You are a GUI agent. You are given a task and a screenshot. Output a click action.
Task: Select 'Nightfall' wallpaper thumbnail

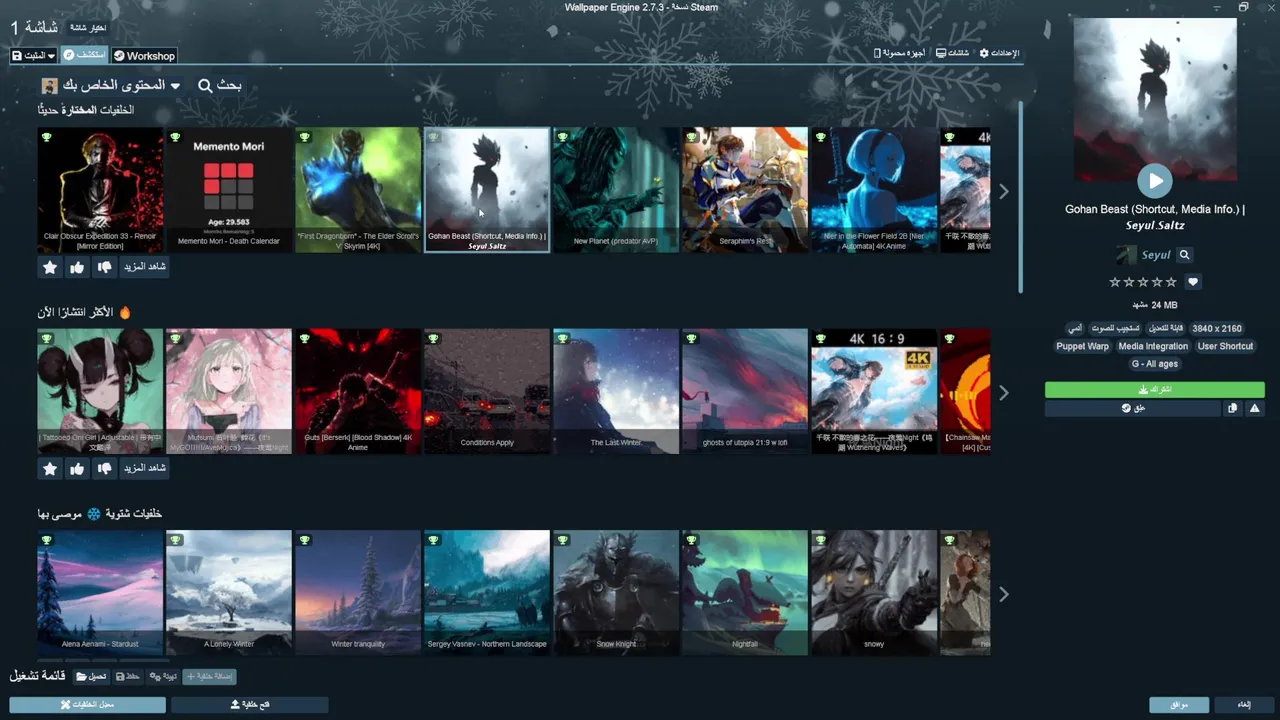tap(745, 593)
